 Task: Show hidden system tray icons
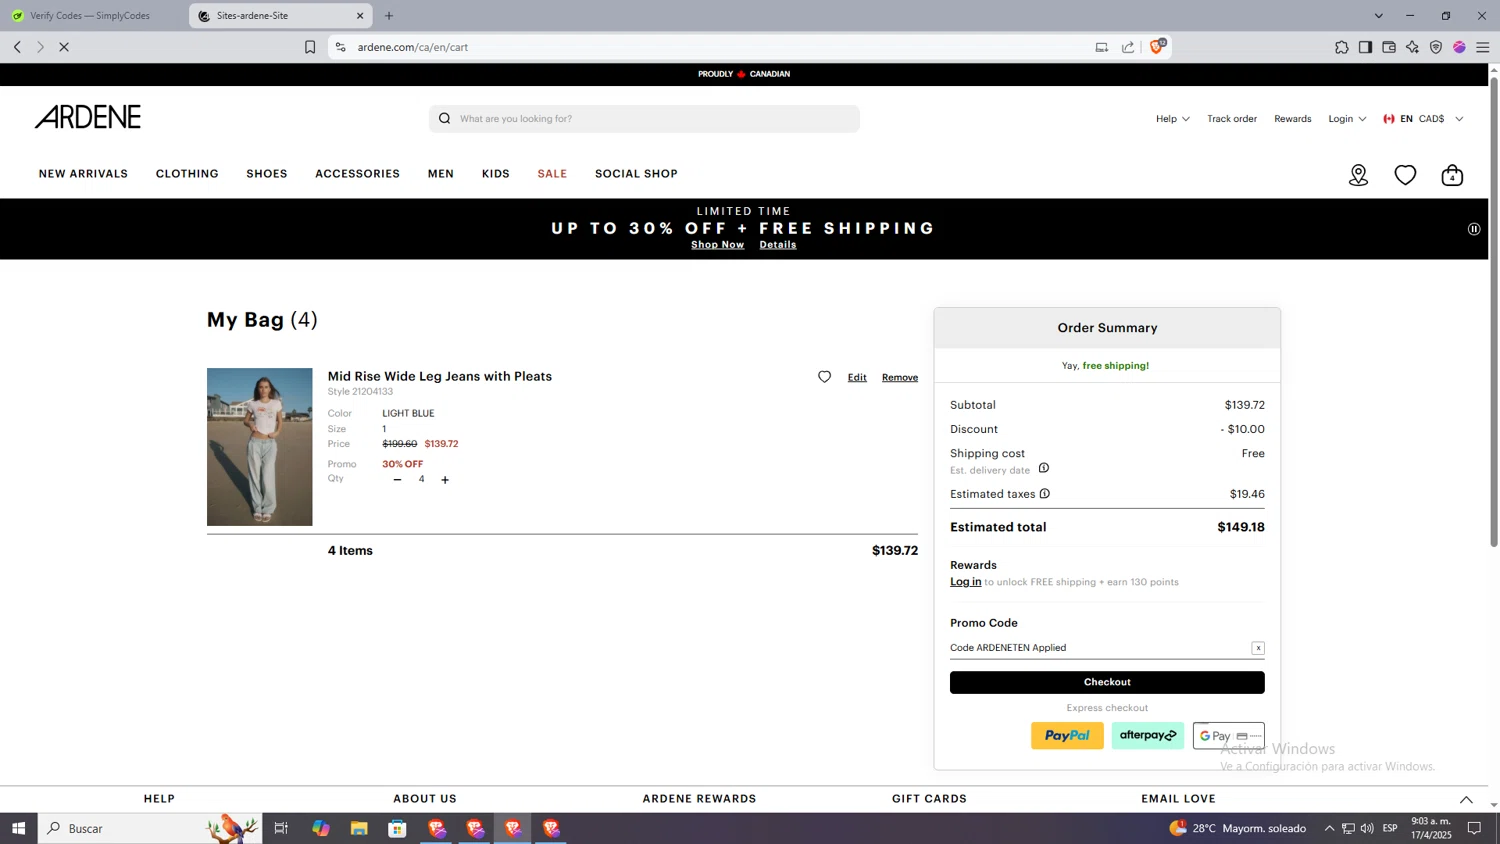[1329, 828]
